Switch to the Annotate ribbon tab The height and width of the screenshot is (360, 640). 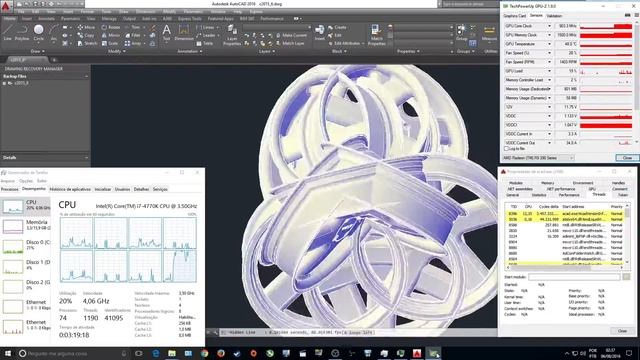47,19
